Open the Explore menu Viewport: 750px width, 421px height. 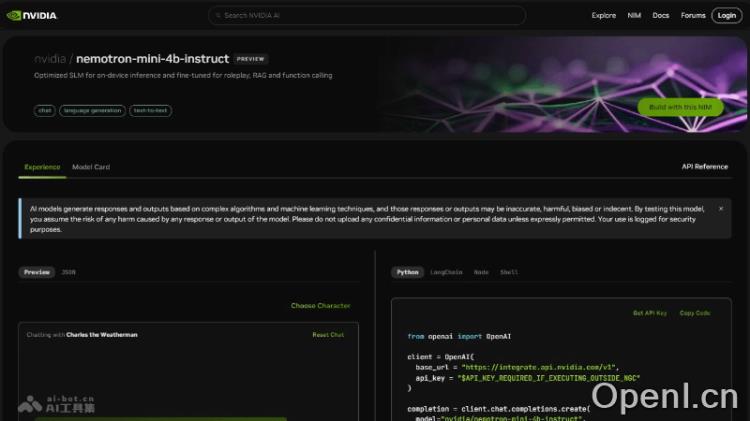pos(603,16)
